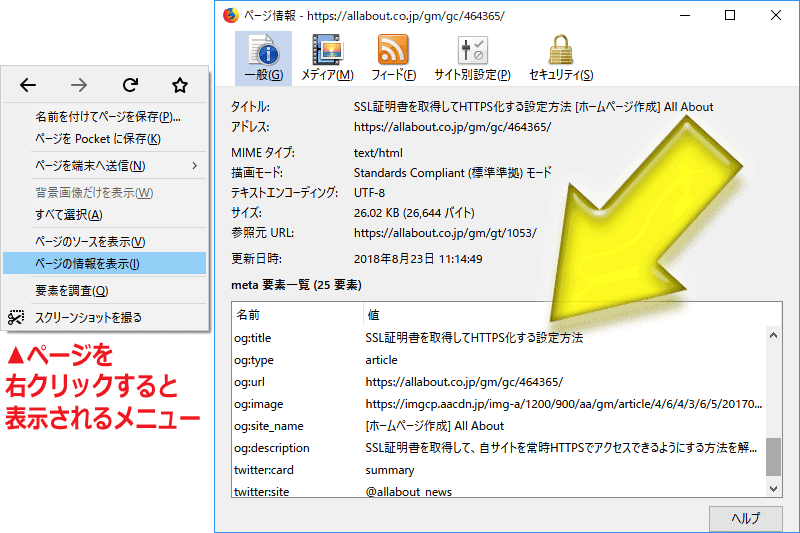Select the og:description row
800x533 pixels.
499,448
